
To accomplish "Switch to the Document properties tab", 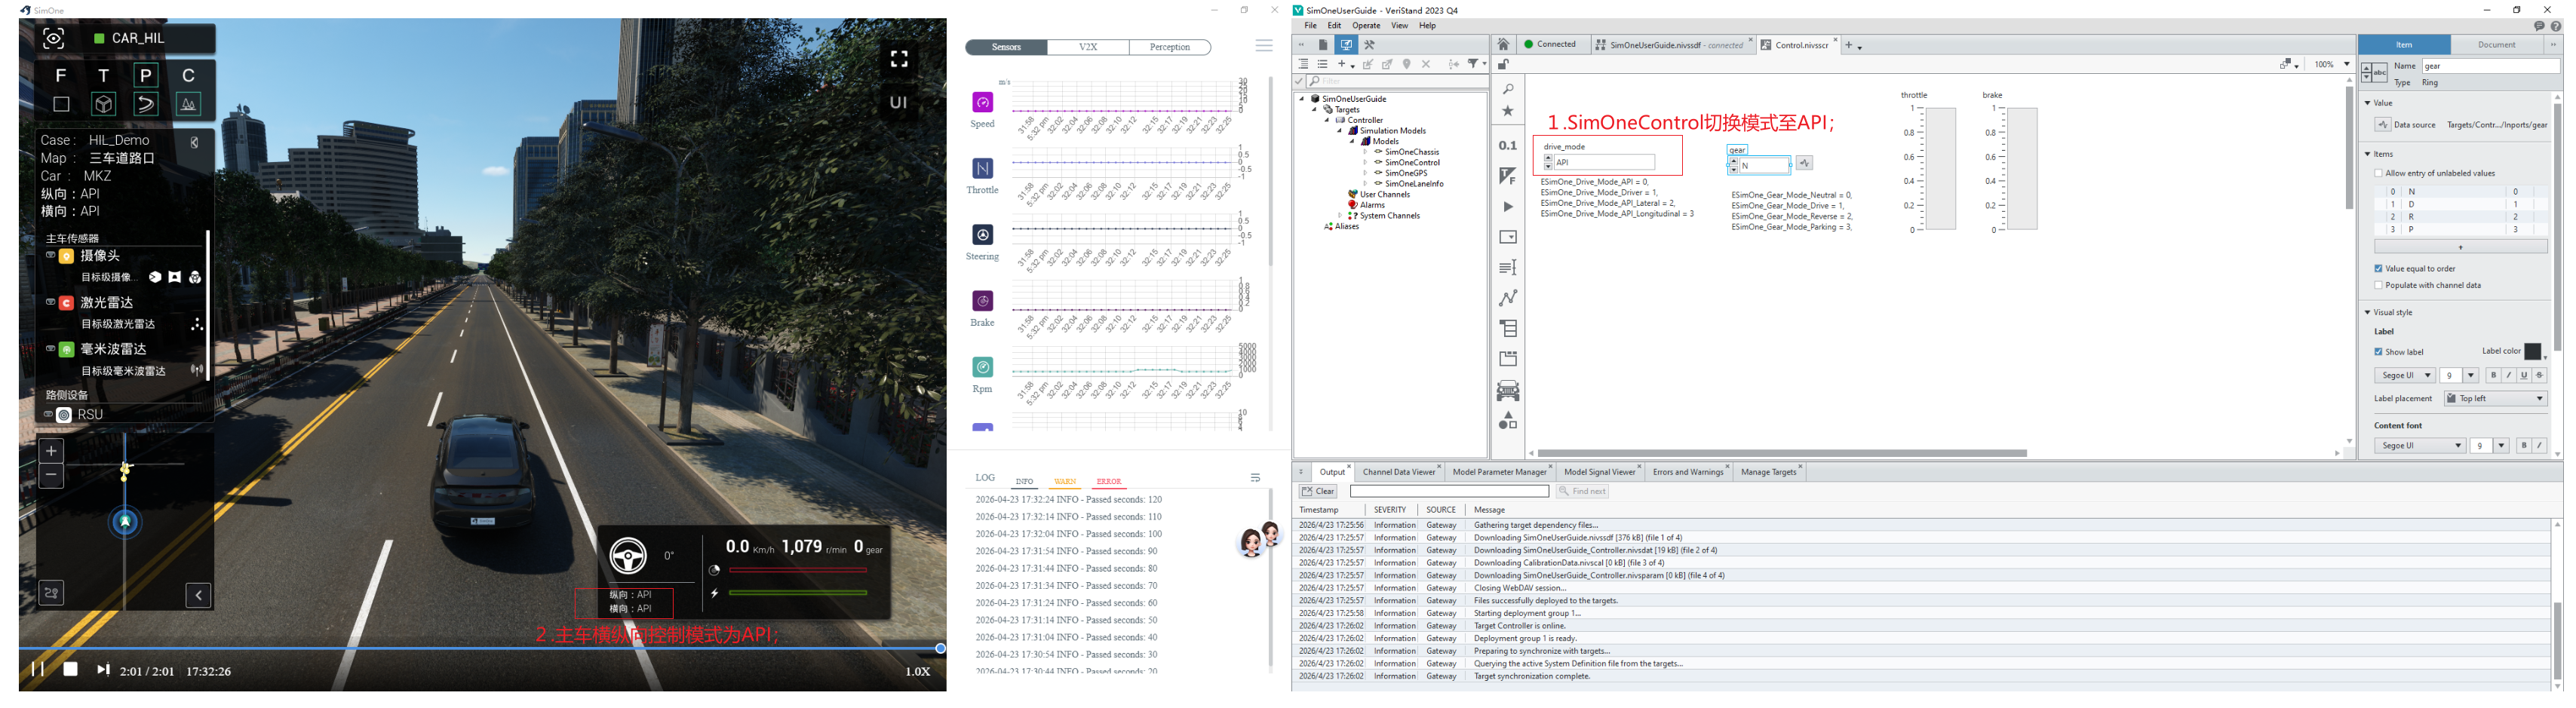I will pyautogui.click(x=2496, y=45).
